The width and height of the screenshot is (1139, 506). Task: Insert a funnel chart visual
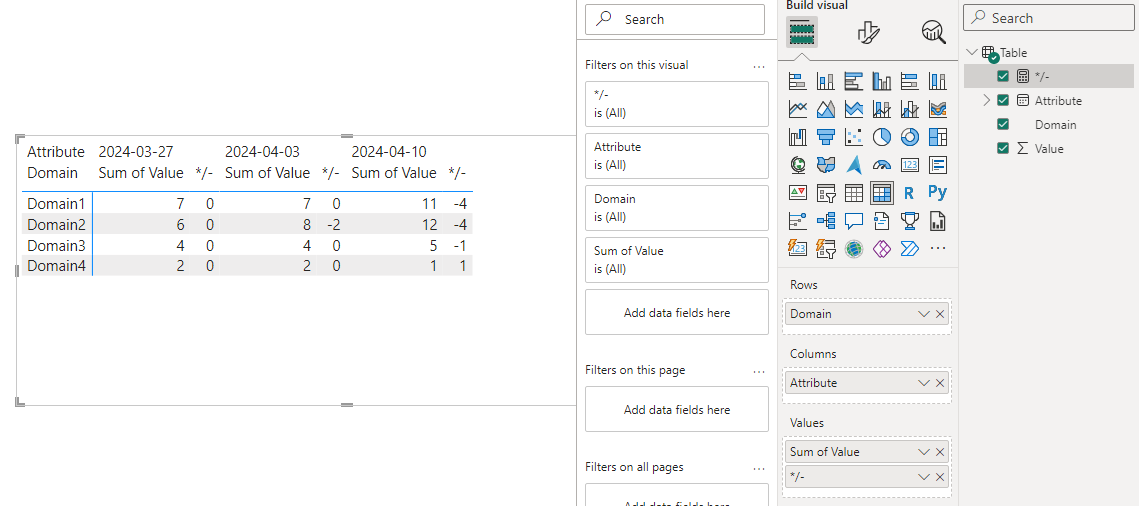click(x=825, y=136)
